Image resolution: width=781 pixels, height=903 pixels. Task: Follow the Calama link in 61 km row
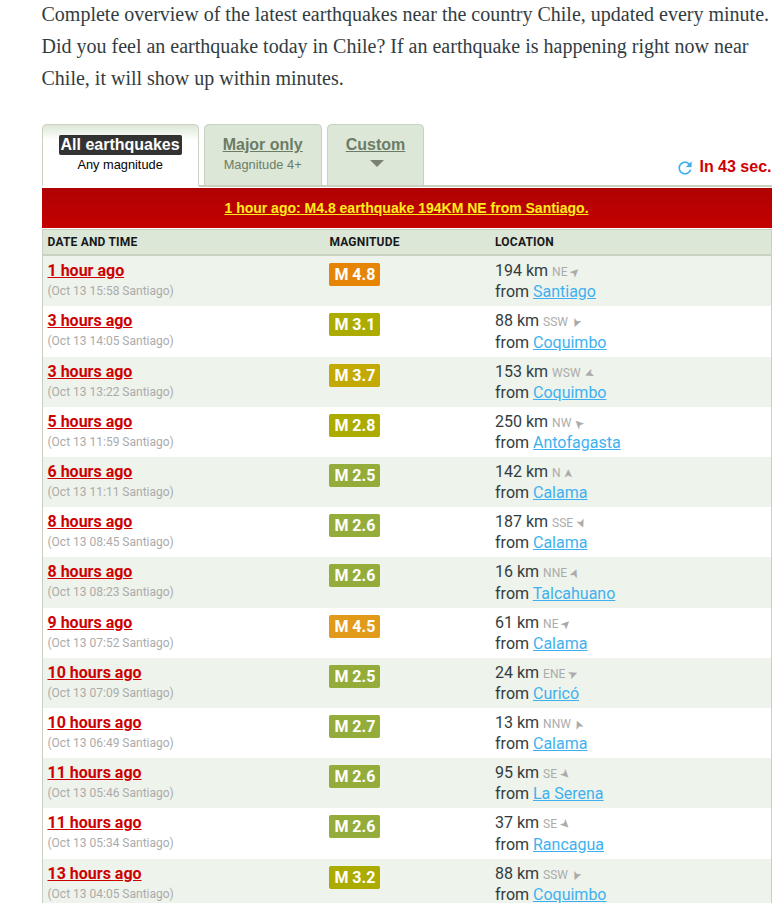click(560, 644)
